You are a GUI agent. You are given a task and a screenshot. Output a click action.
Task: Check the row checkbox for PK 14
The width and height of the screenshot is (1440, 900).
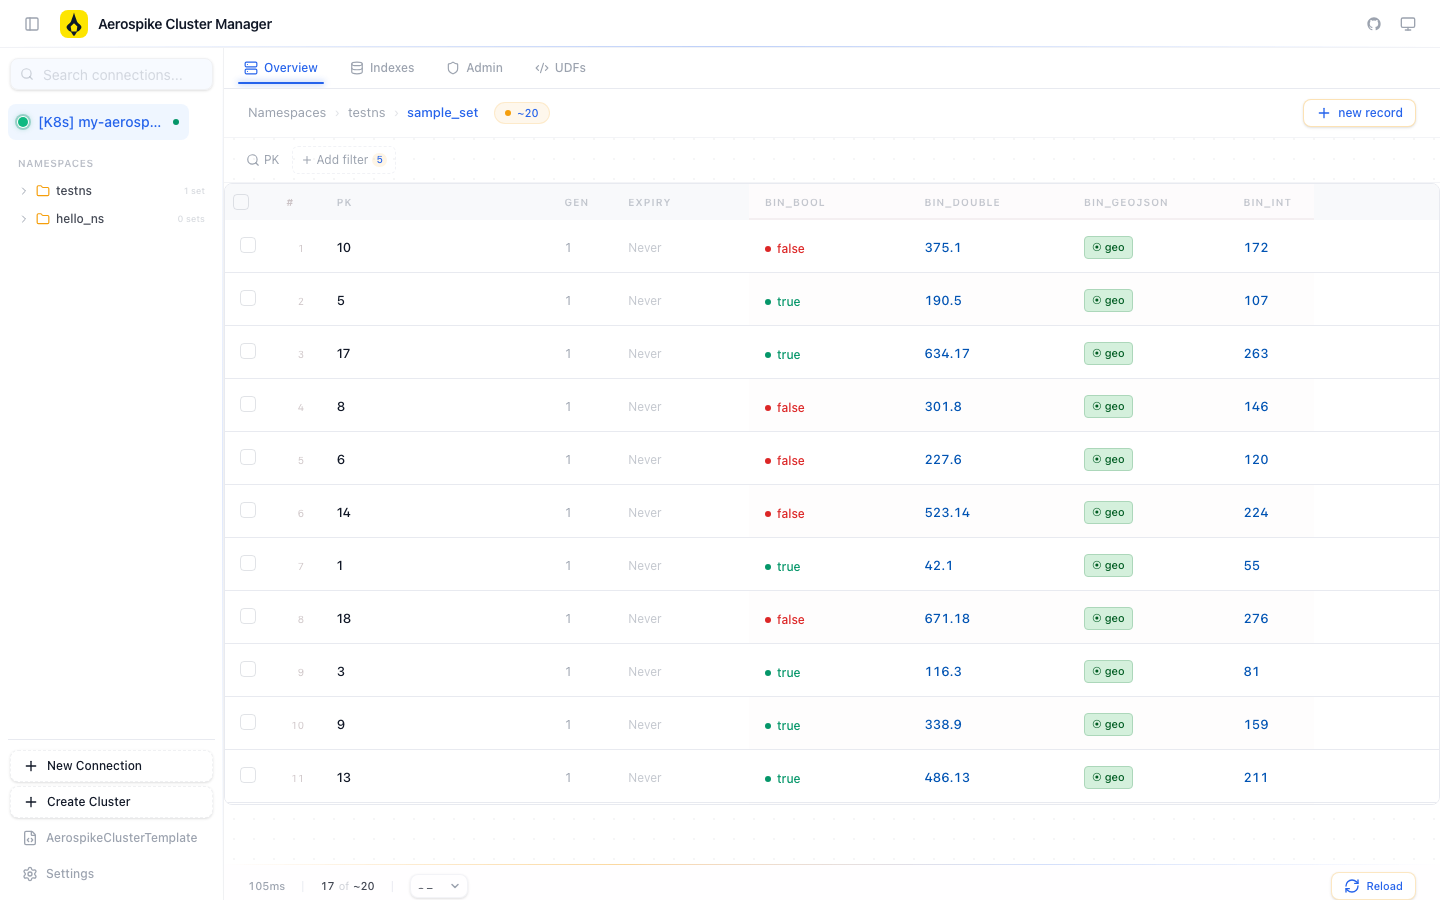click(x=248, y=510)
